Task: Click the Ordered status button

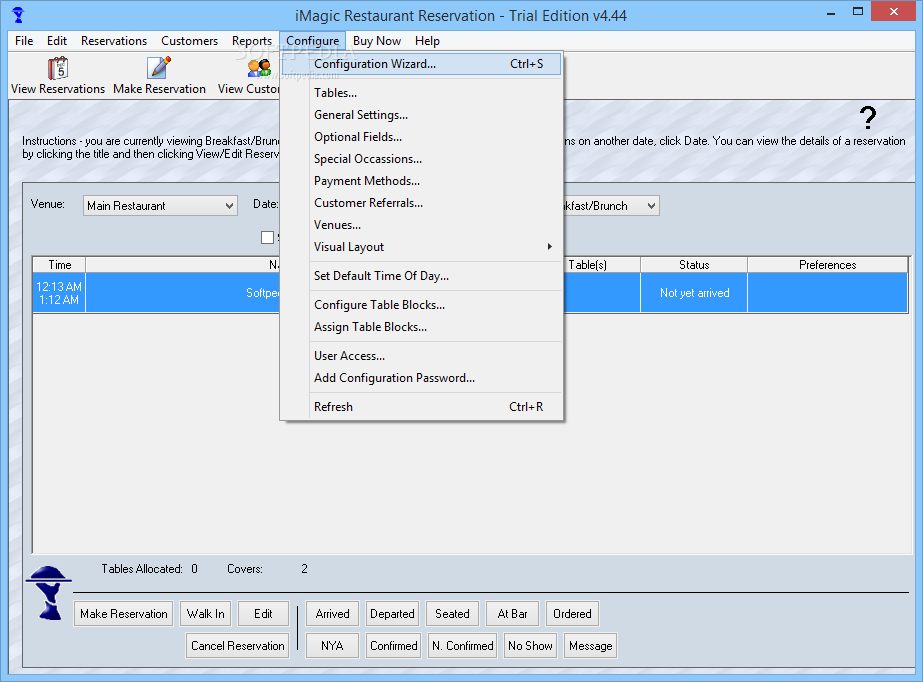Action: click(572, 614)
